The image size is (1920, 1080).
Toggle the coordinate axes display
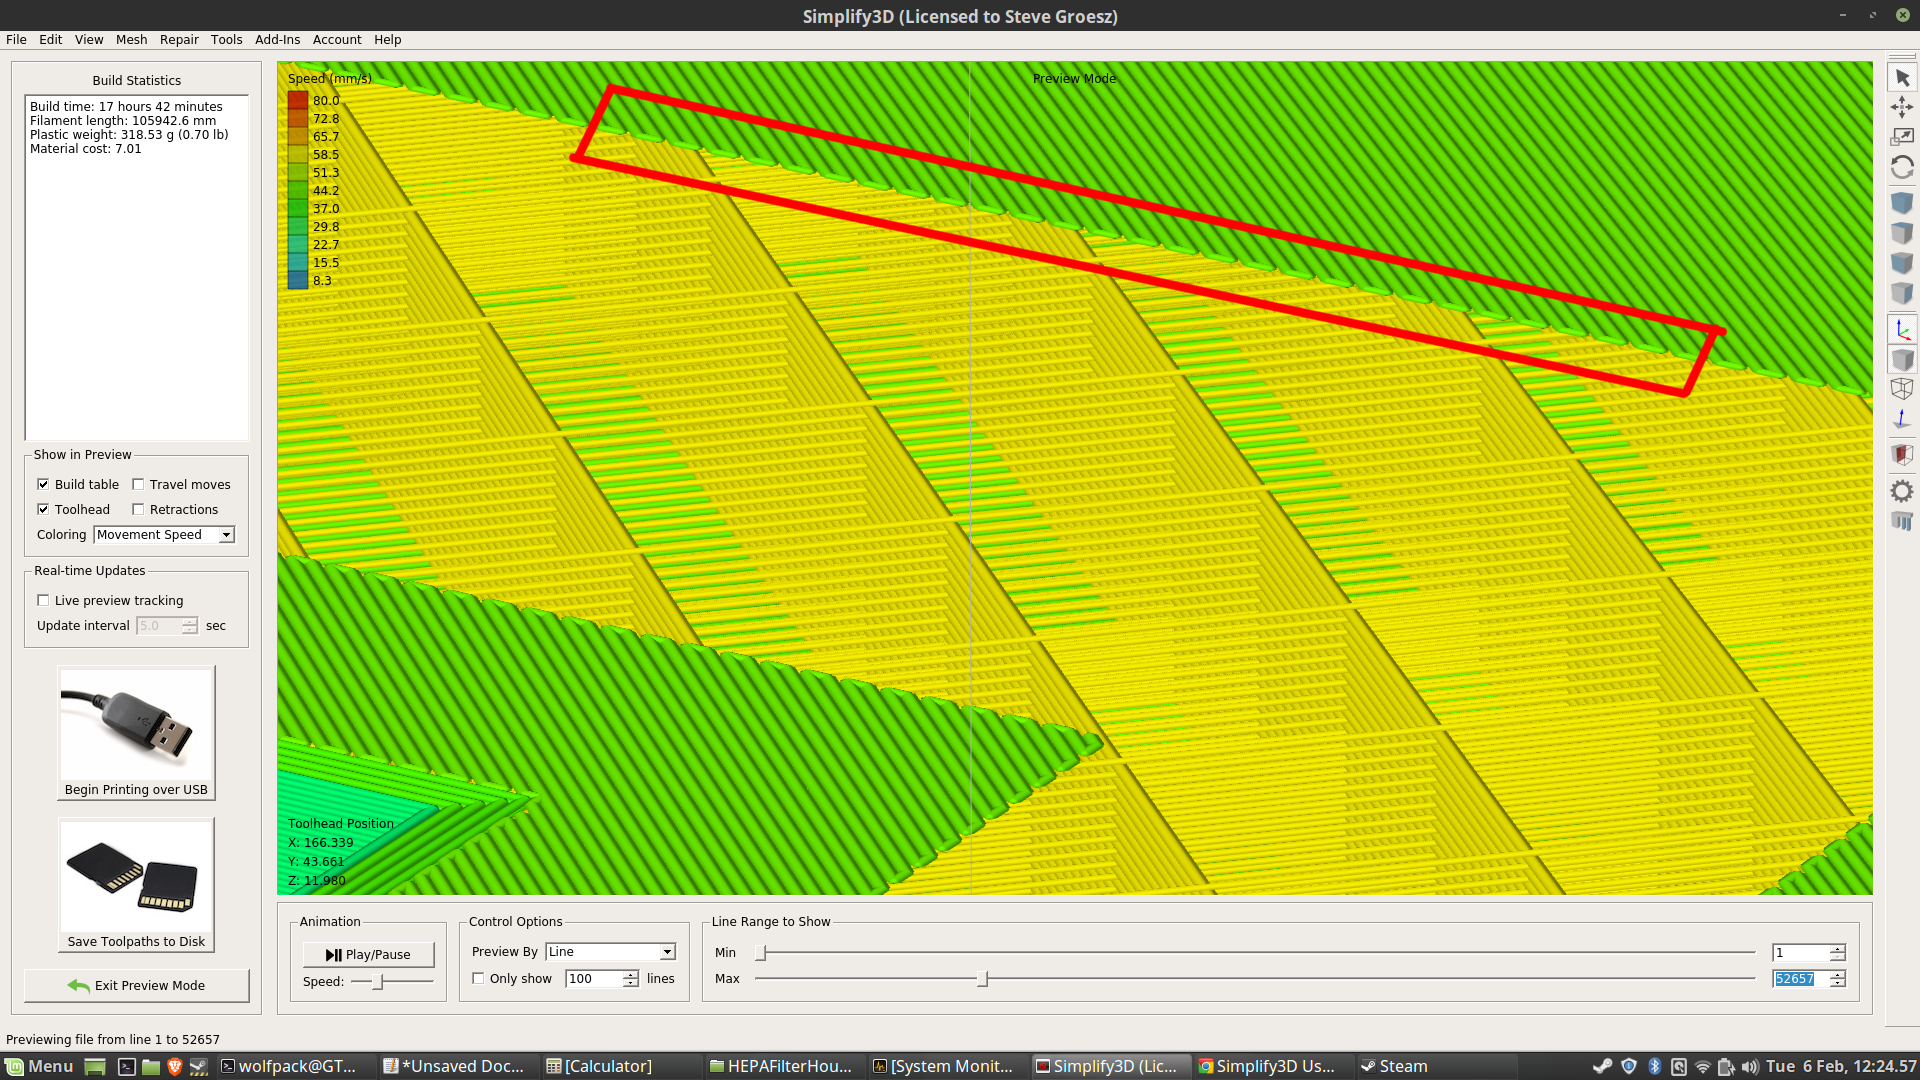point(1902,329)
